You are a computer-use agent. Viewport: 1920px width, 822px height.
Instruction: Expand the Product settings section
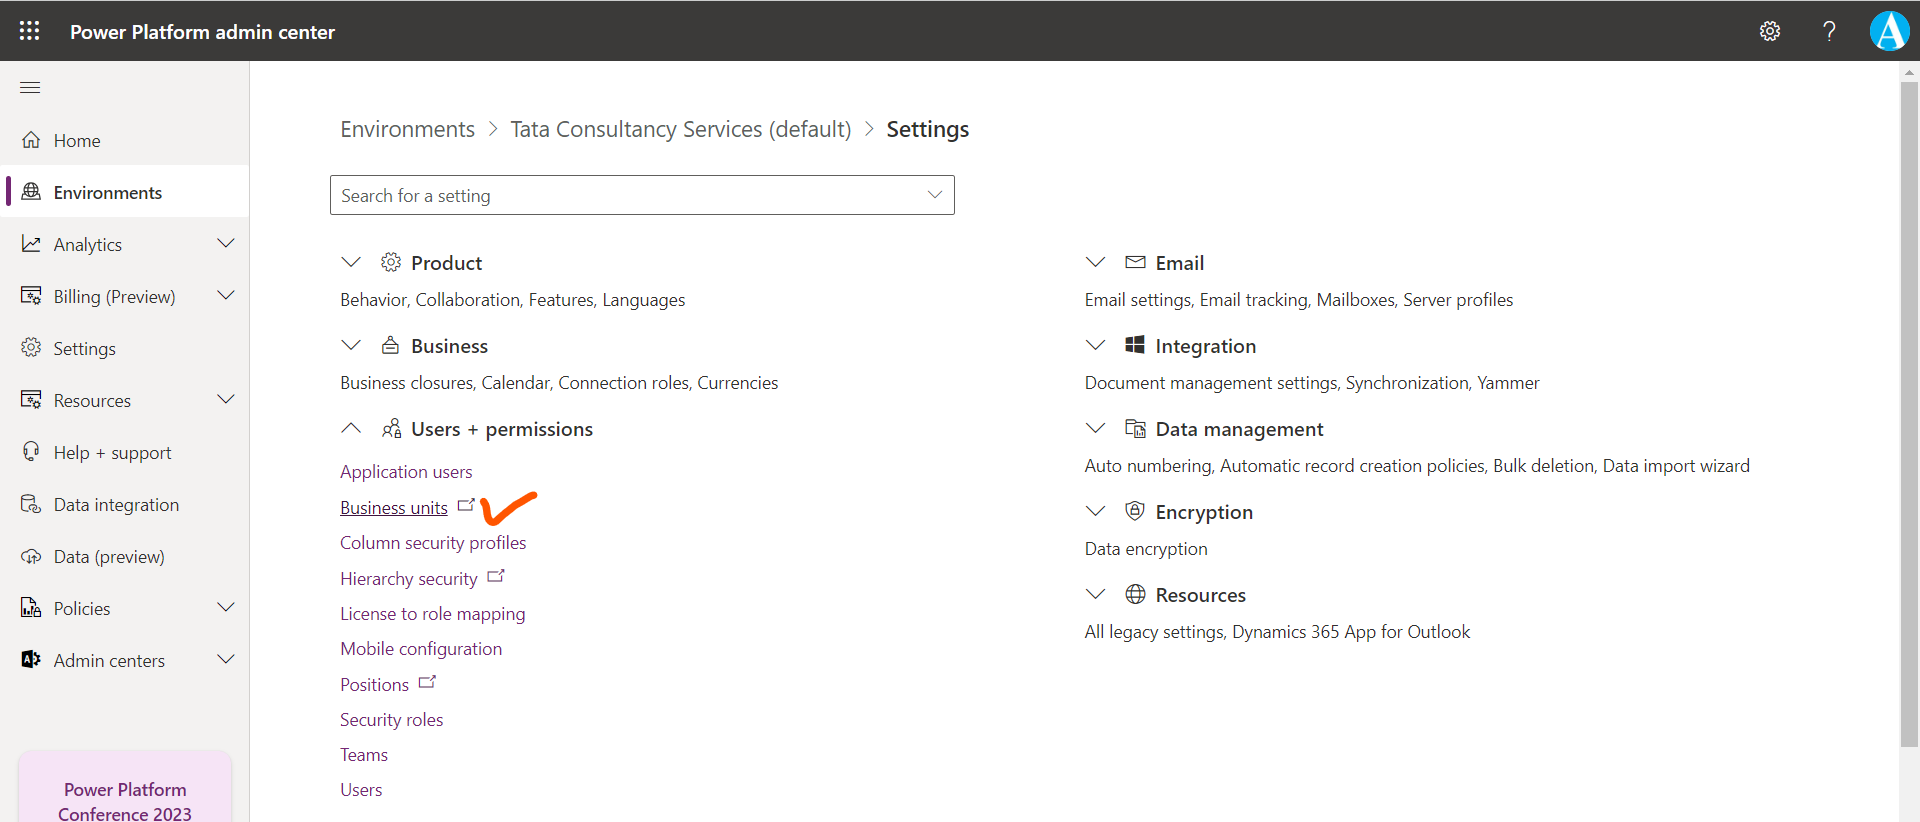point(351,263)
